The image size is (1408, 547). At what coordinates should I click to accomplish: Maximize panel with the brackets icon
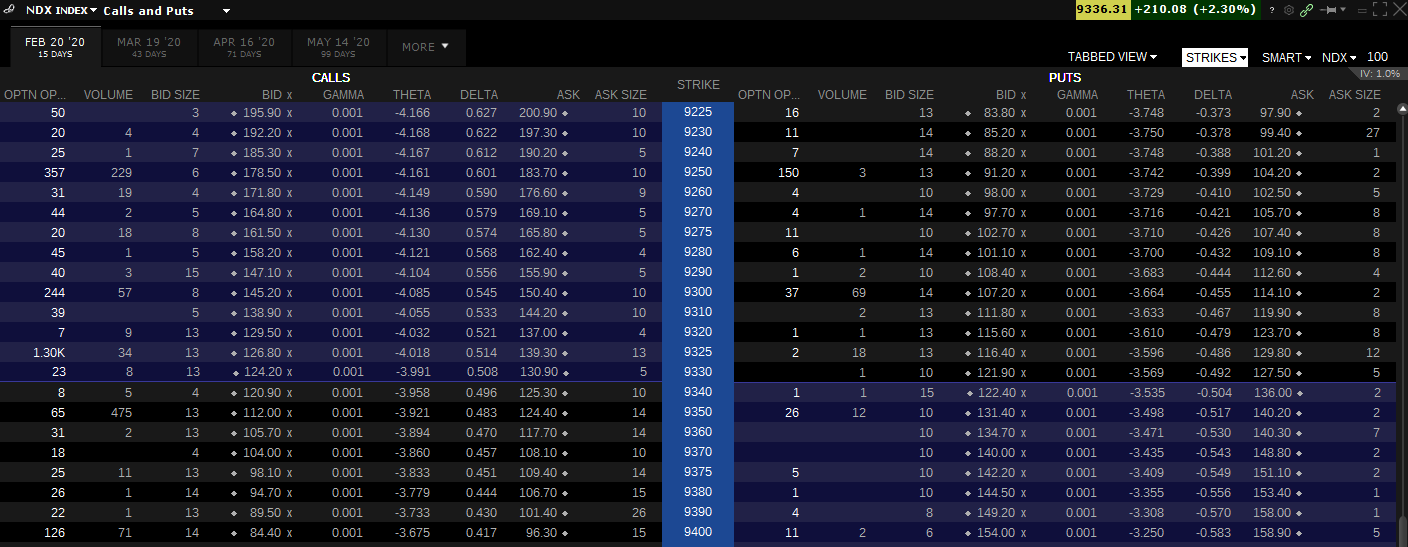pyautogui.click(x=1380, y=10)
